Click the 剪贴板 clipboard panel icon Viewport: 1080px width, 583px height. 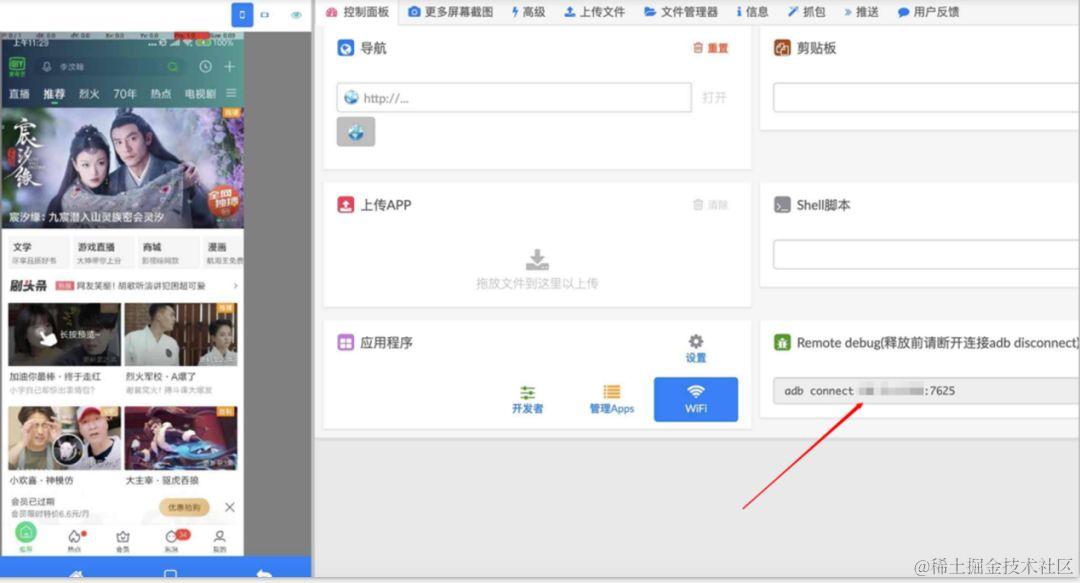(782, 48)
